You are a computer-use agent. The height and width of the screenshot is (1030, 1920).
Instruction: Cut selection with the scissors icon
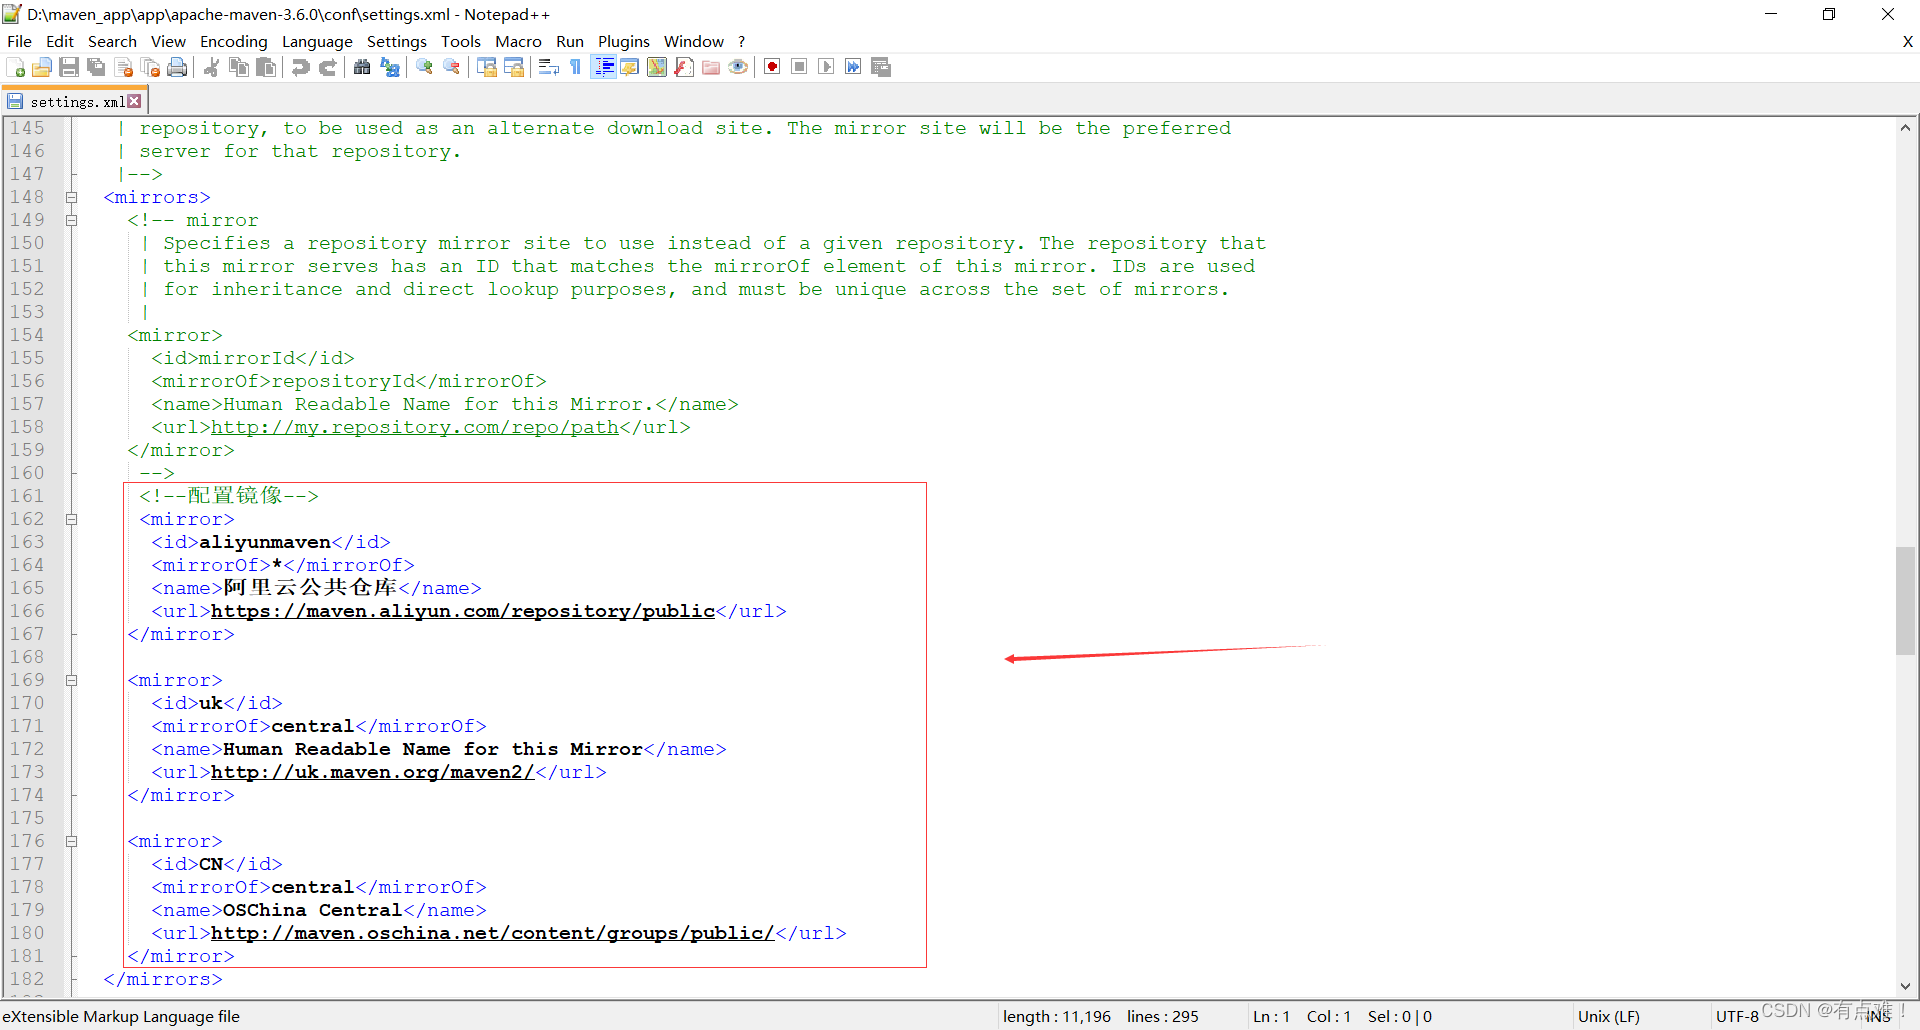212,67
